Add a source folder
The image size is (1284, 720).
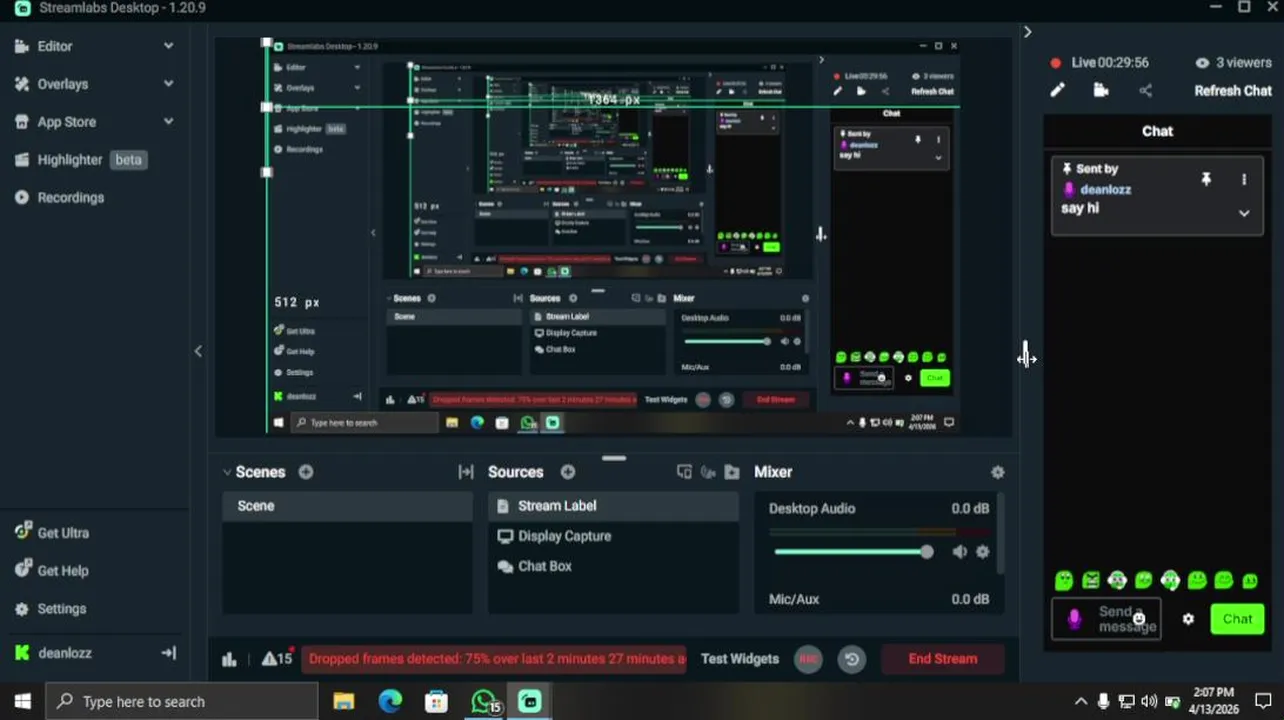pos(732,472)
